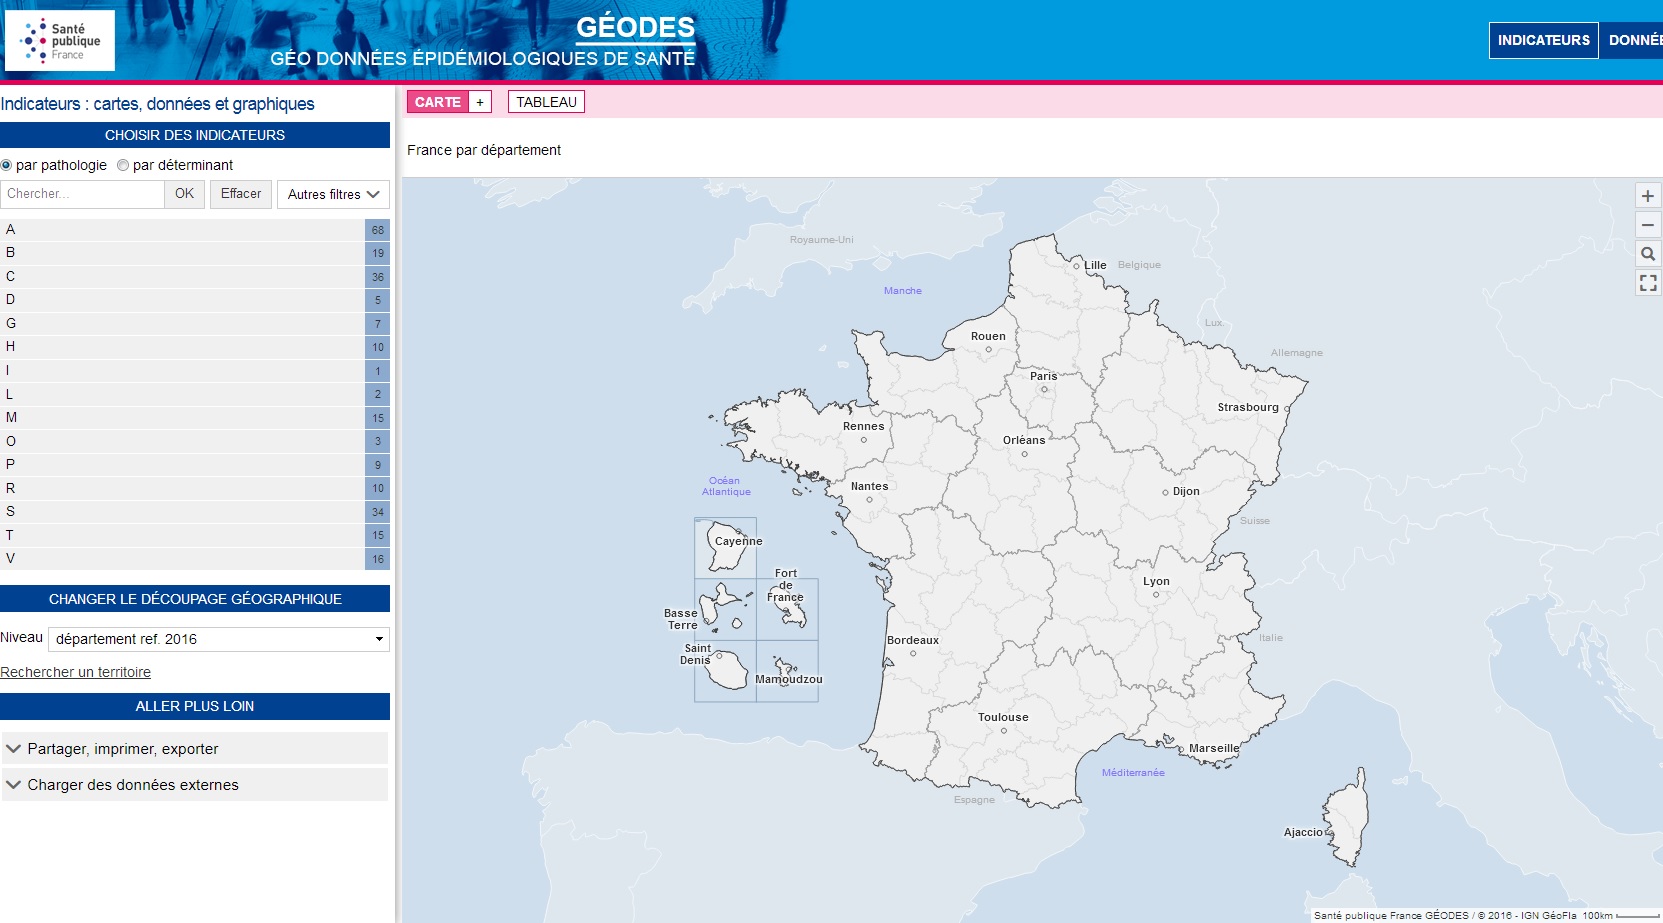Click the Paris label on the map
1663x923 pixels.
coord(1043,377)
